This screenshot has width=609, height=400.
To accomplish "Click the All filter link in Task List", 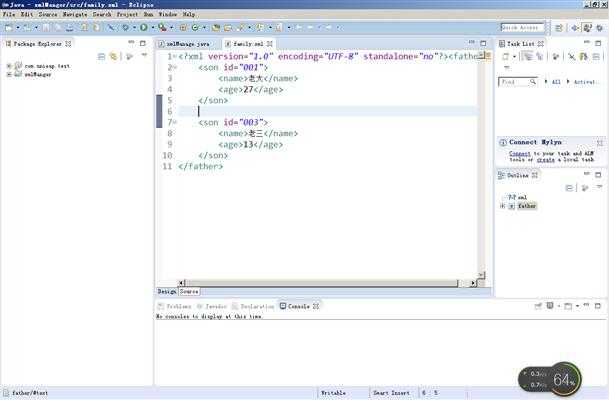I will click(x=556, y=82).
